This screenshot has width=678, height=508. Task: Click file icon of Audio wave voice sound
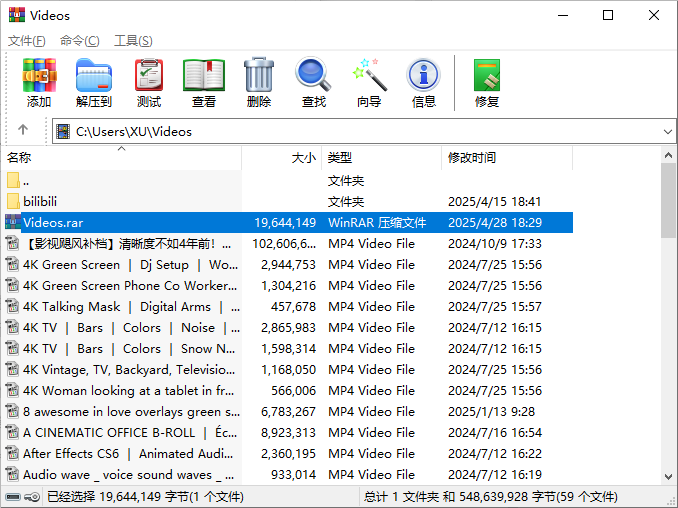13,474
